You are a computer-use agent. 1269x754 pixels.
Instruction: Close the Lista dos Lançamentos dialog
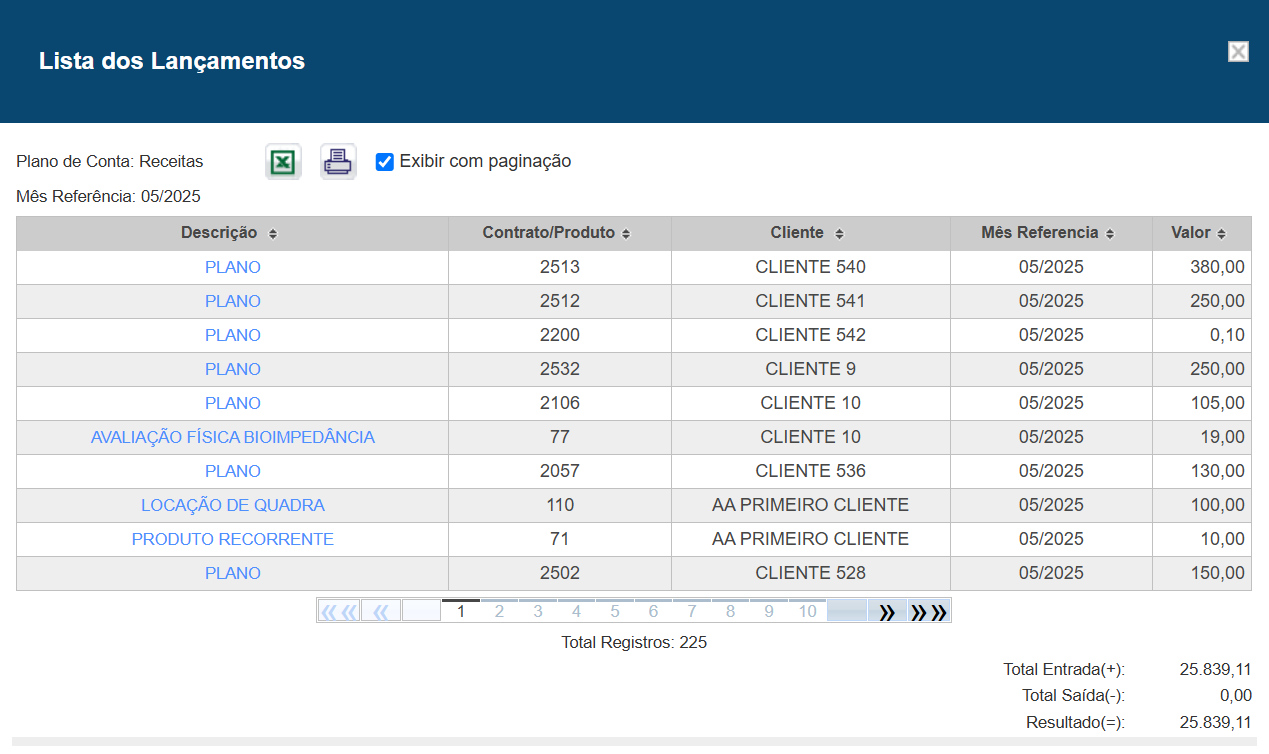(x=1238, y=52)
